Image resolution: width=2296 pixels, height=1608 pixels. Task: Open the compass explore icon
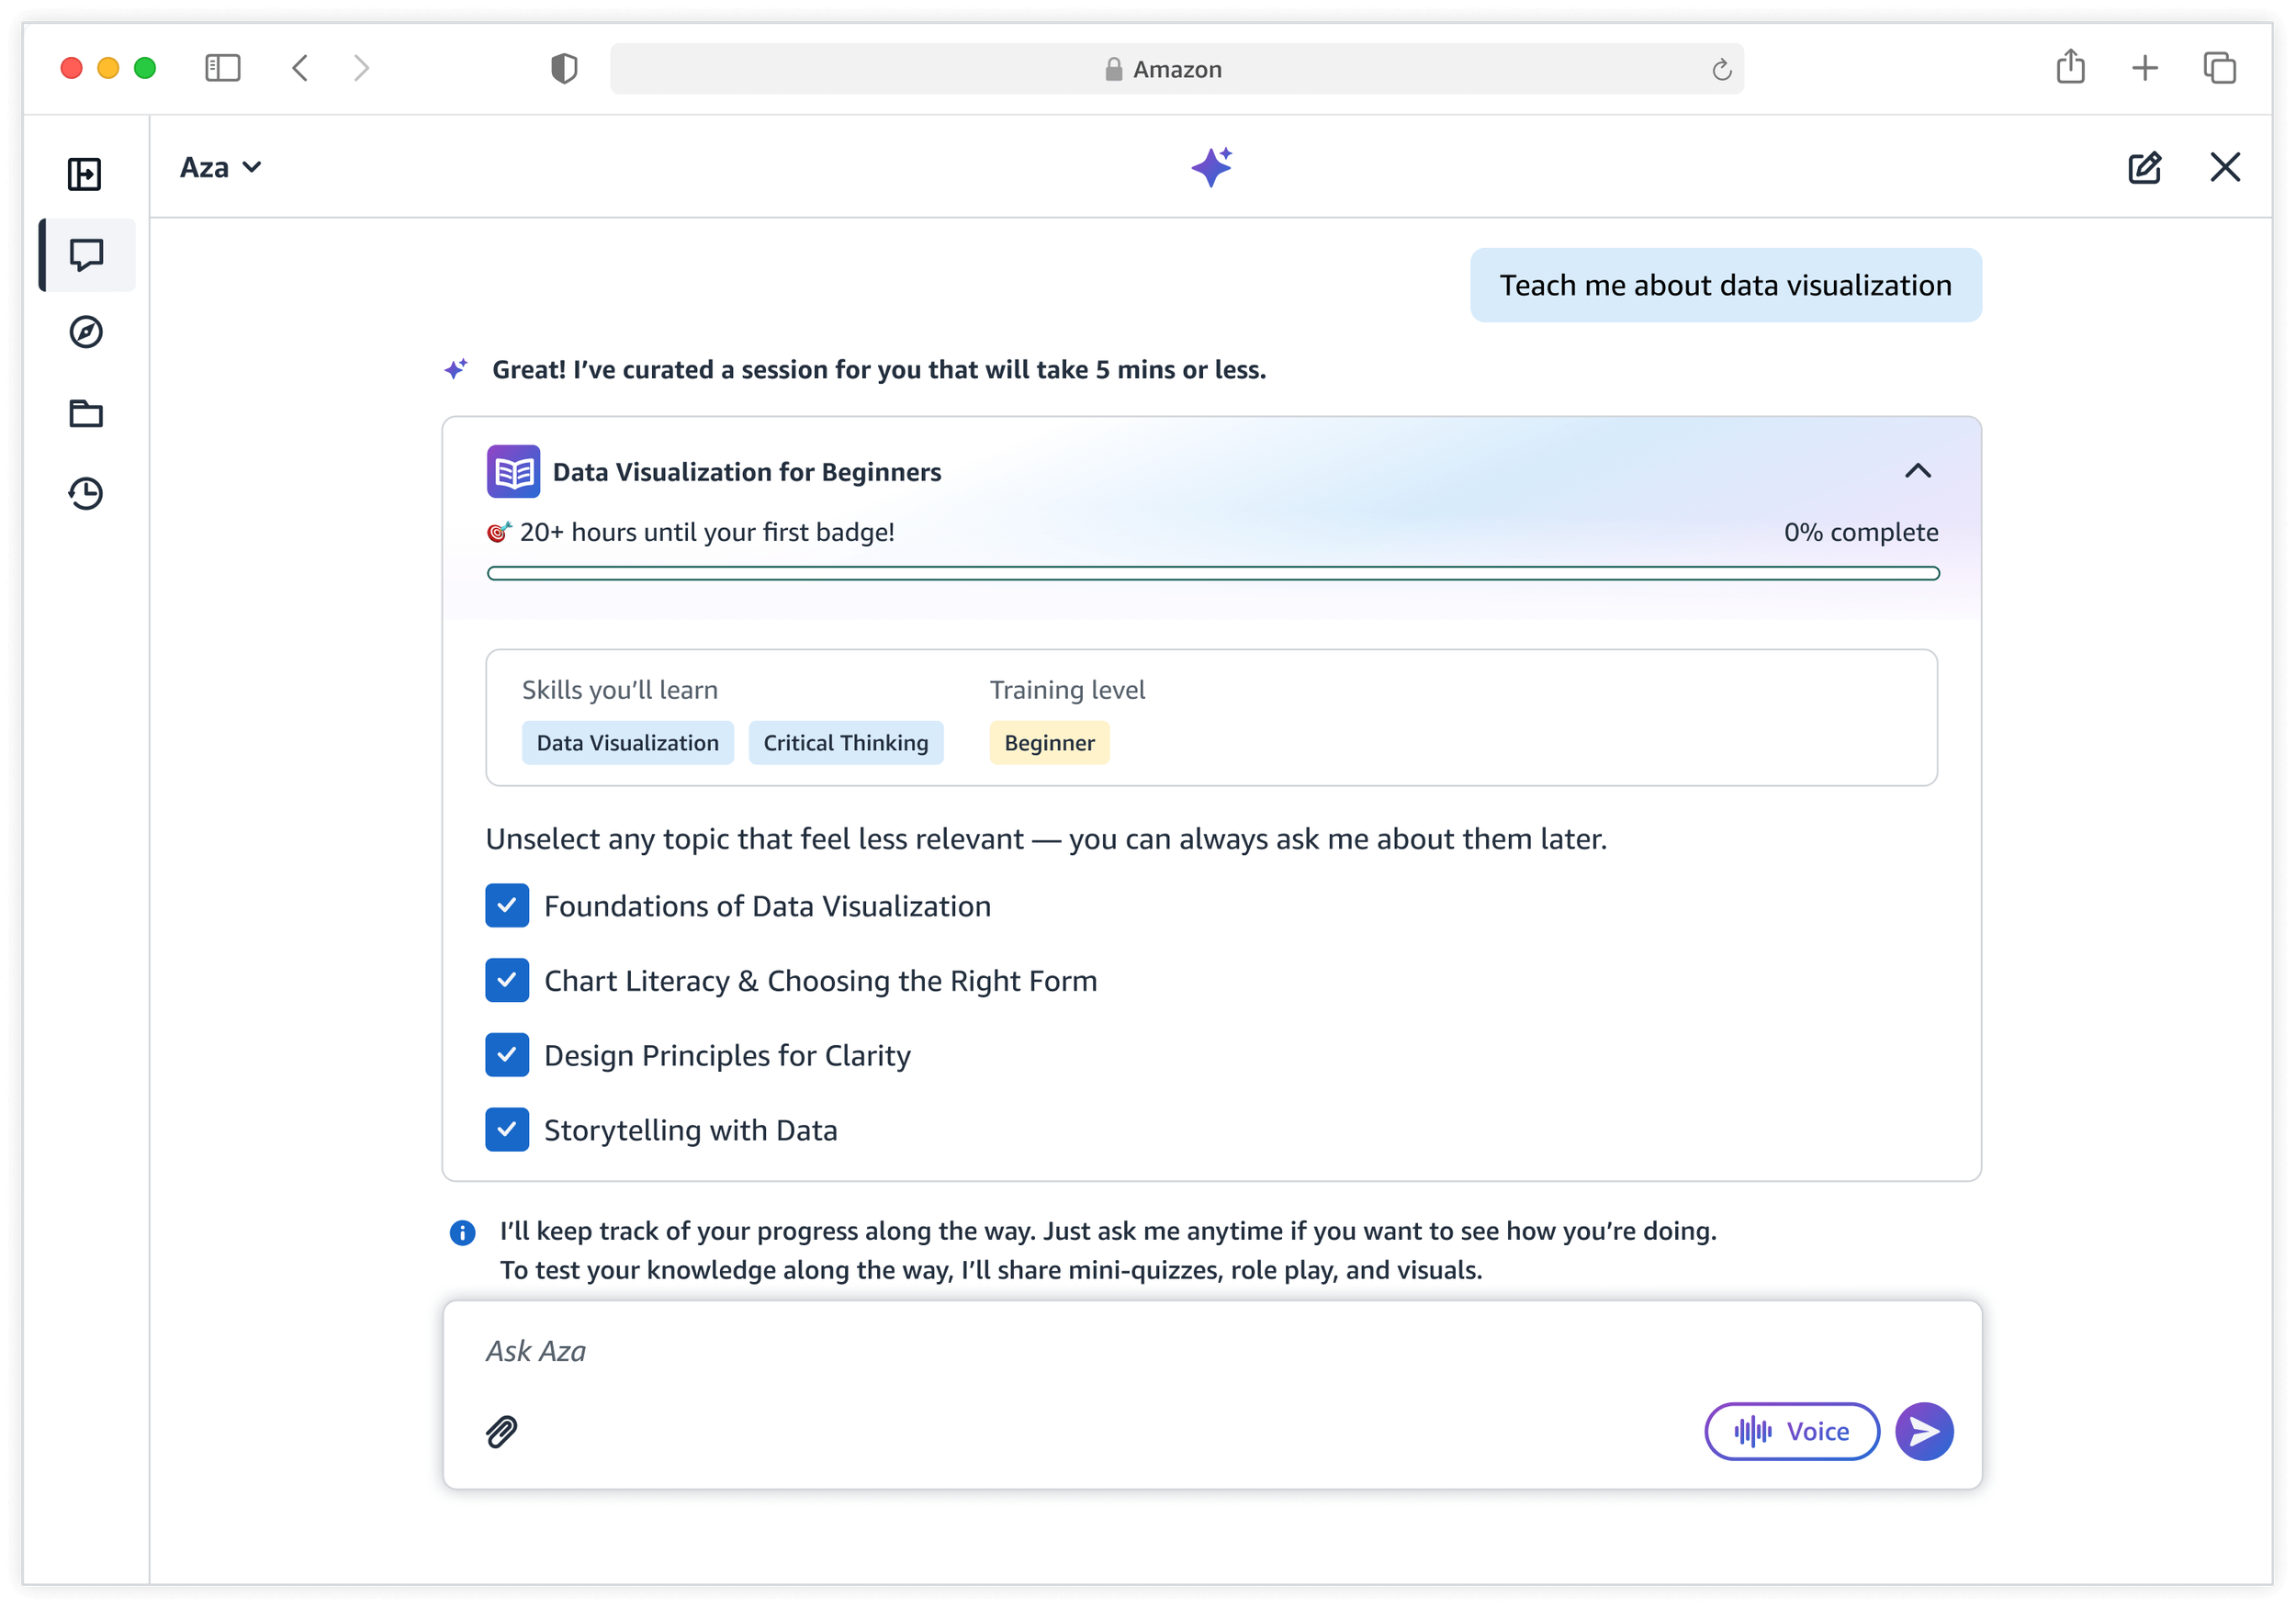click(86, 332)
